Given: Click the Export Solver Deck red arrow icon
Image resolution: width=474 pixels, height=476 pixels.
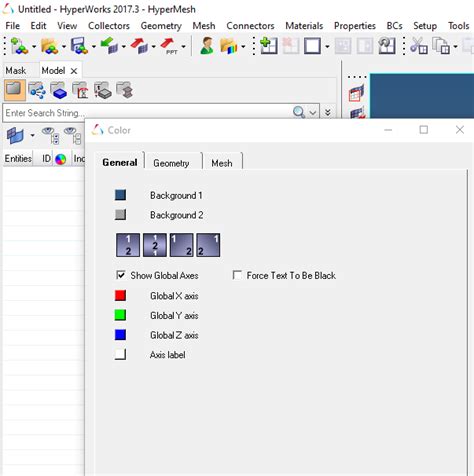Looking at the screenshot, I should (x=139, y=45).
